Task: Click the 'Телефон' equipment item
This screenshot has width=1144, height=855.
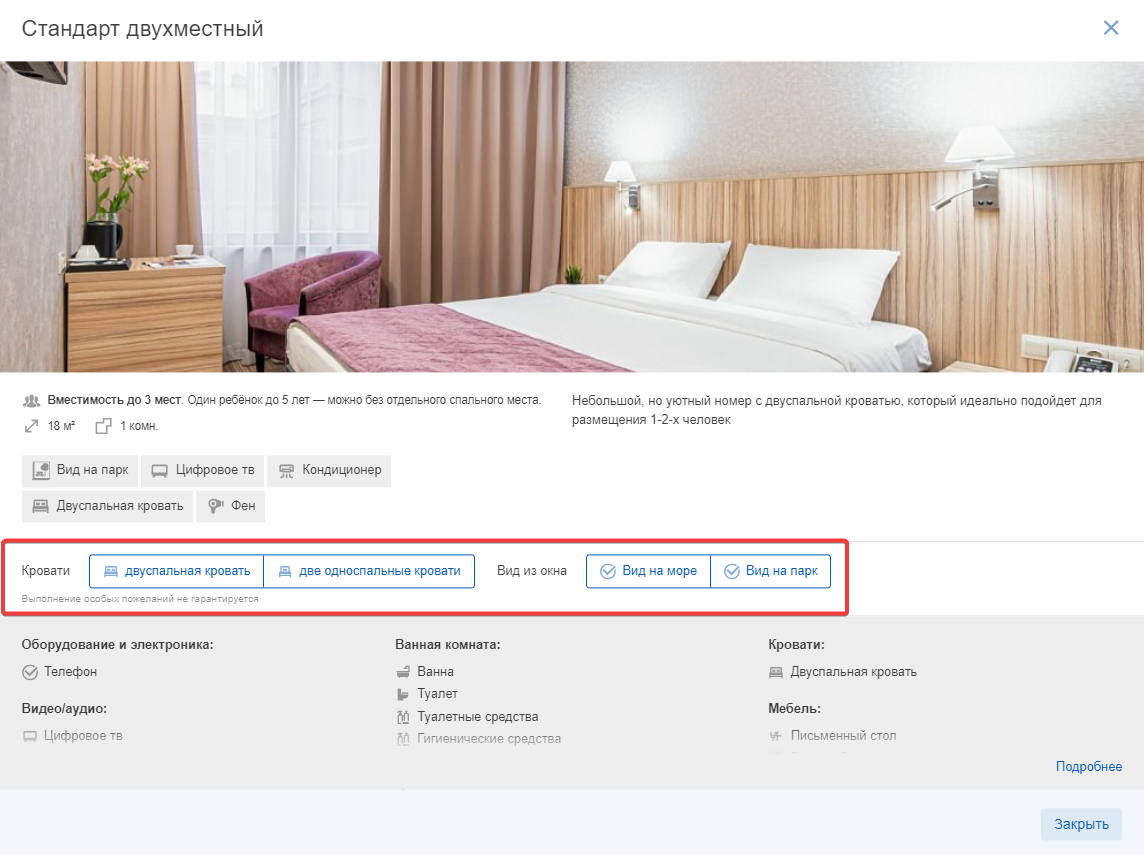Action: pos(59,672)
